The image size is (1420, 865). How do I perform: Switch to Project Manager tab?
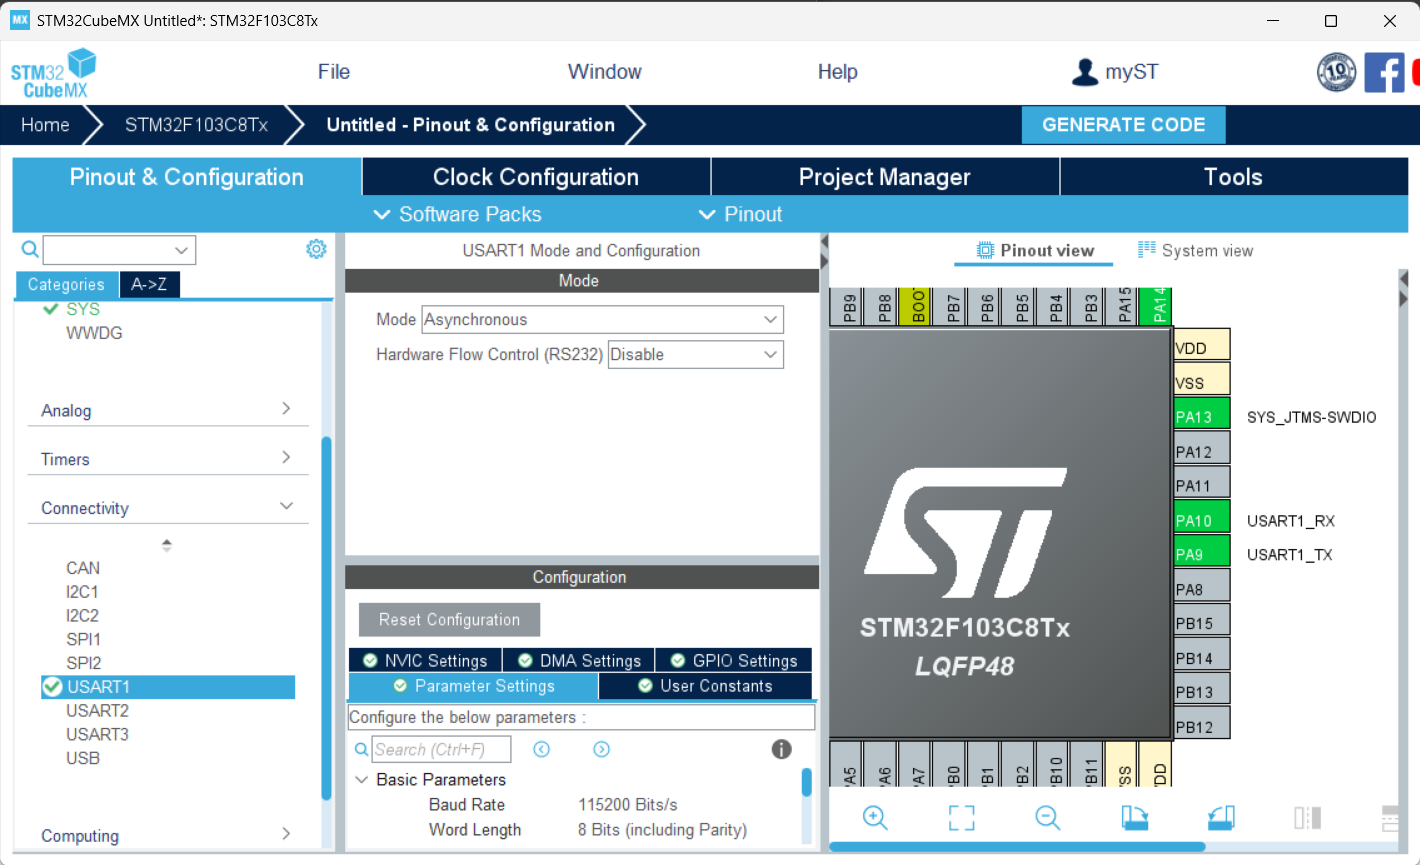[x=885, y=177]
